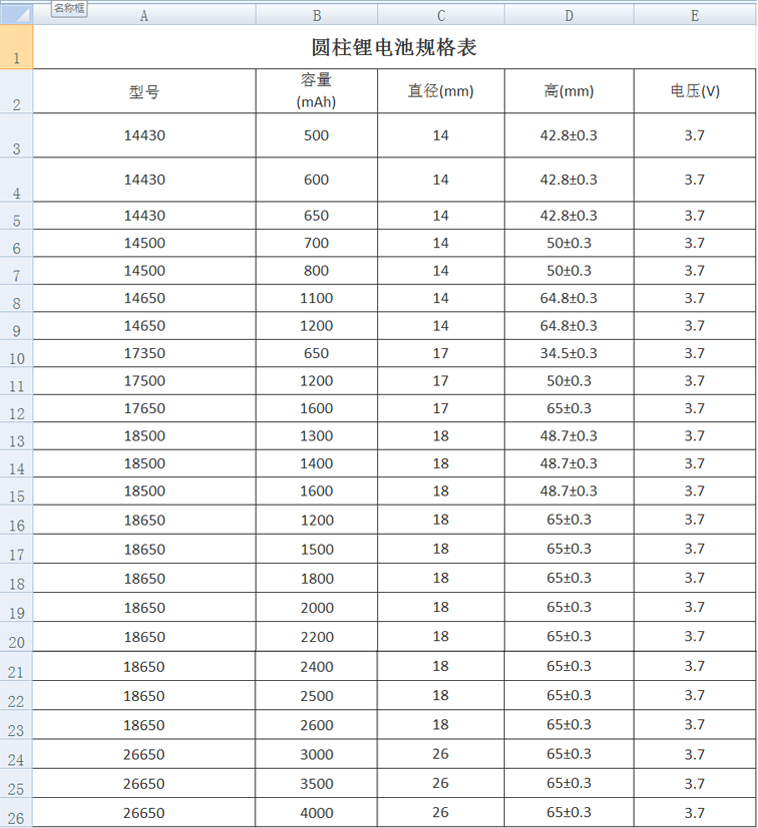
Task: Click model cell 17350
Action: [144, 353]
